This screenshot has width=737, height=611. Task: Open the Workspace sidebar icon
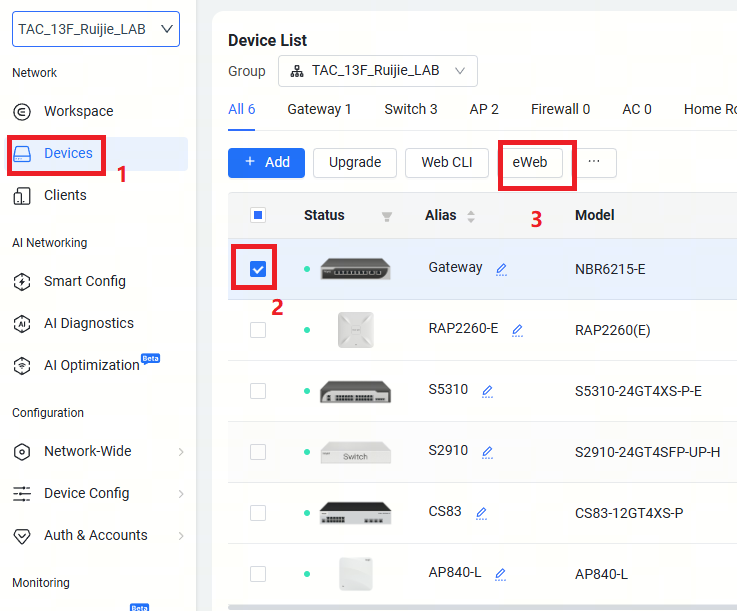pos(22,112)
